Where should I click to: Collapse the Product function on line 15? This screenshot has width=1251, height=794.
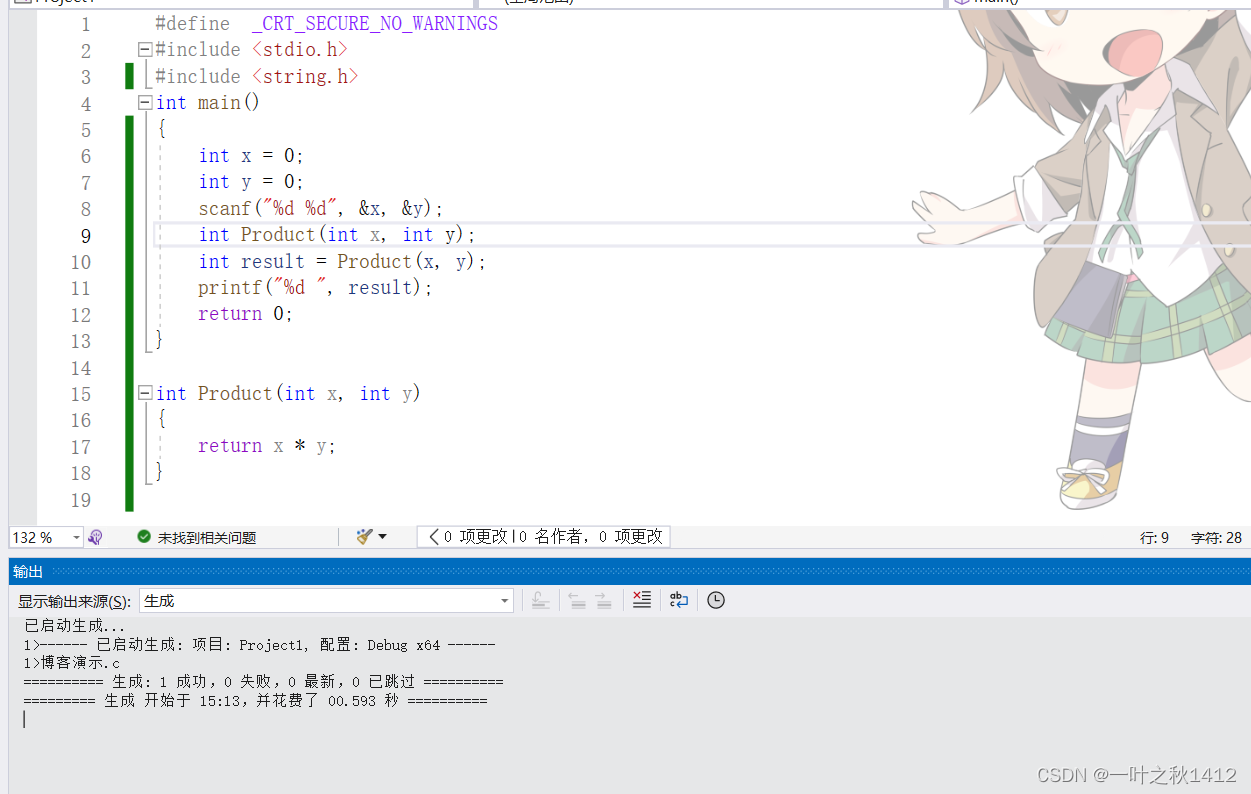point(145,393)
